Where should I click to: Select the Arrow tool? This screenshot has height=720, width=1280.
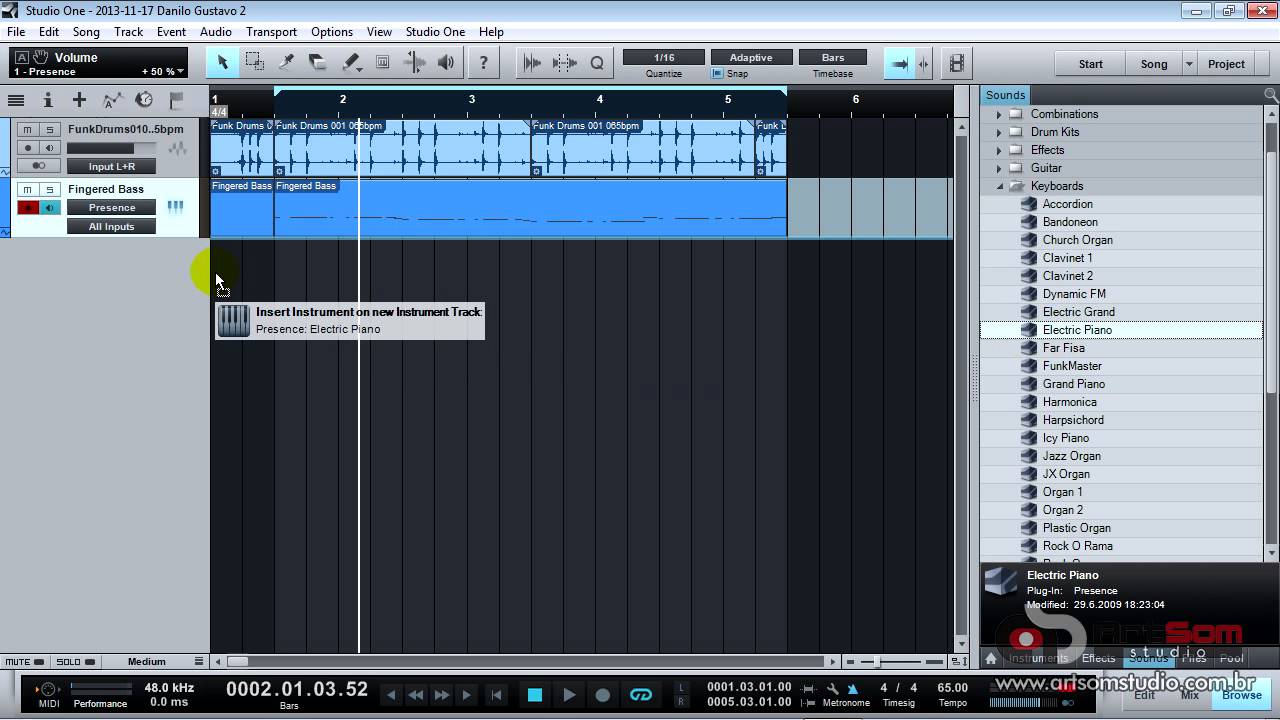[222, 63]
